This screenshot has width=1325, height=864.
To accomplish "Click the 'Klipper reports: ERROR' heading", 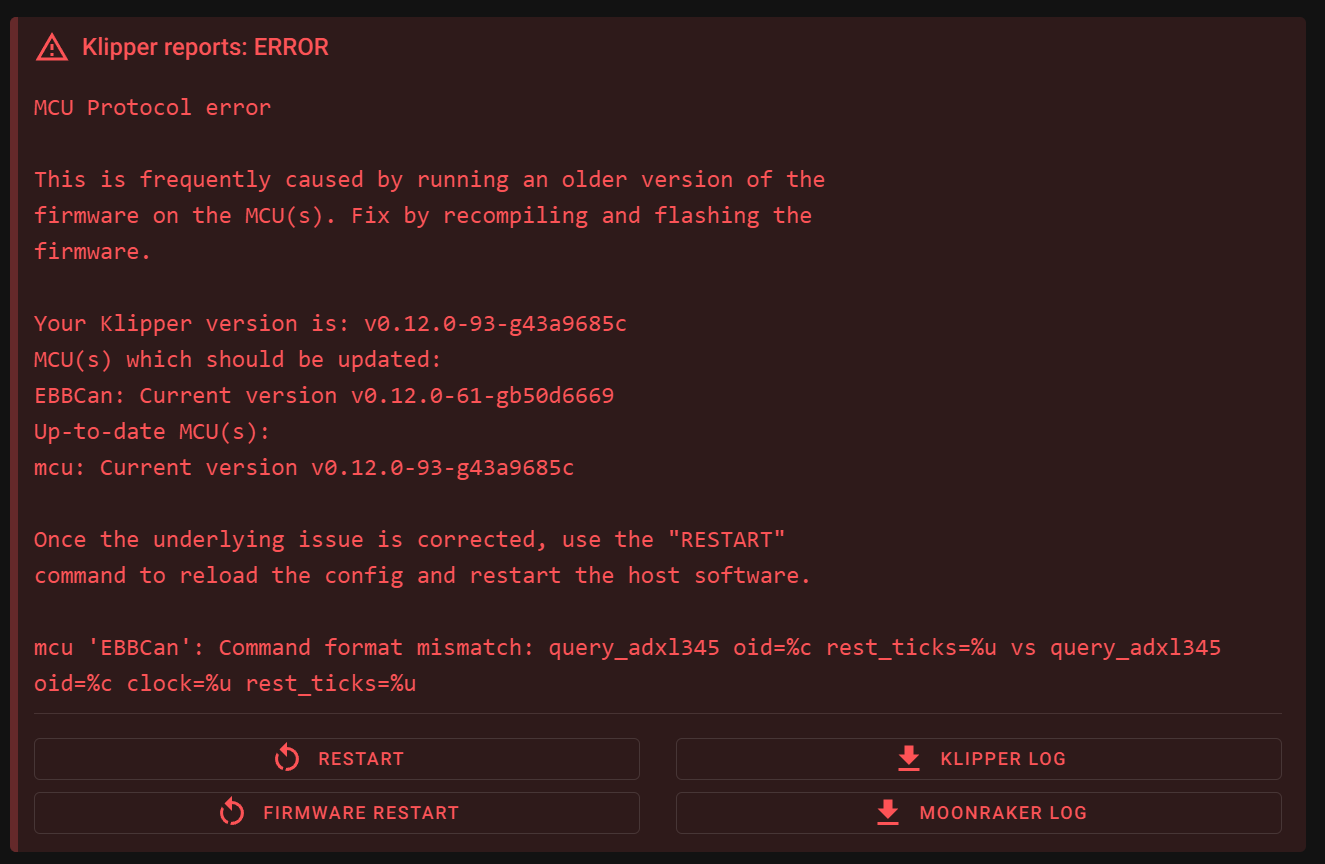I will point(205,47).
